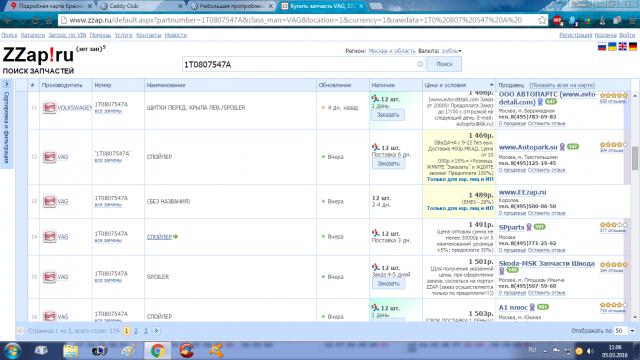Image resolution: width=640 pixels, height=360 pixels.
Task: Bookmark the page with the star icon
Action: pyautogui.click(x=542, y=20)
